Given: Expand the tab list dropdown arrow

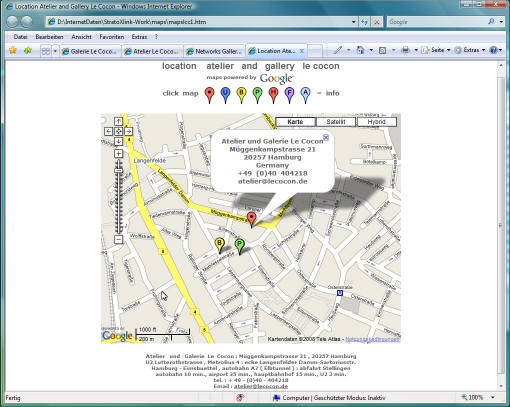Looking at the screenshot, I should [55, 51].
